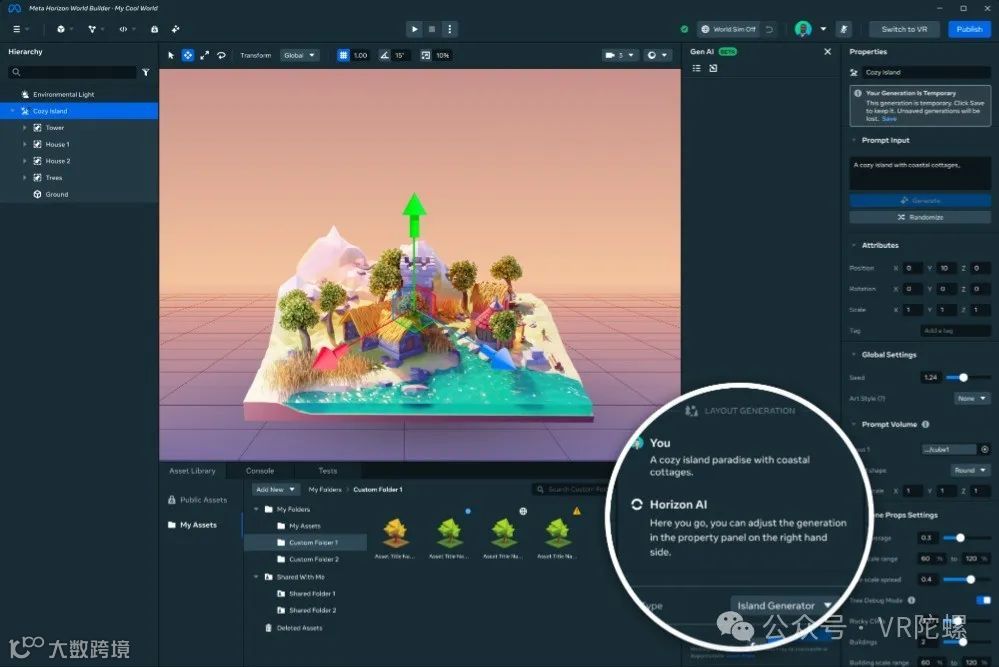Activate the scale tool
Image resolution: width=999 pixels, height=667 pixels.
(x=205, y=55)
